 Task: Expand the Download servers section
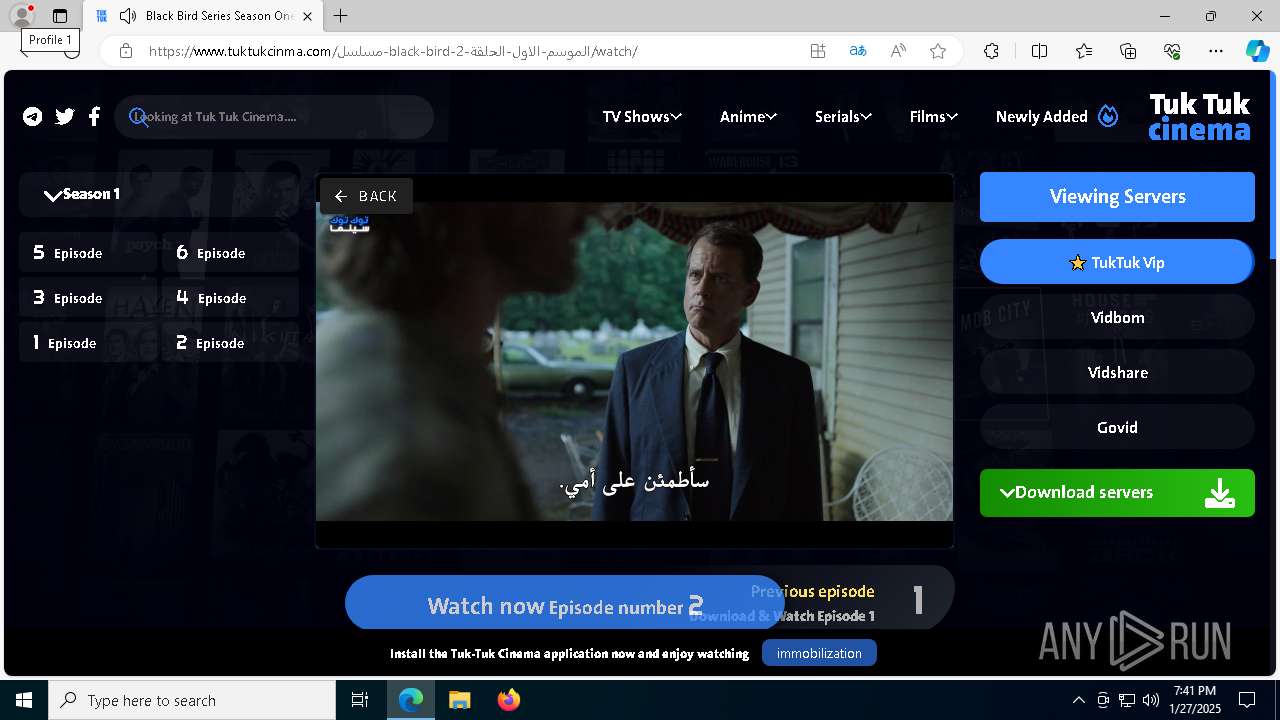pos(1117,493)
